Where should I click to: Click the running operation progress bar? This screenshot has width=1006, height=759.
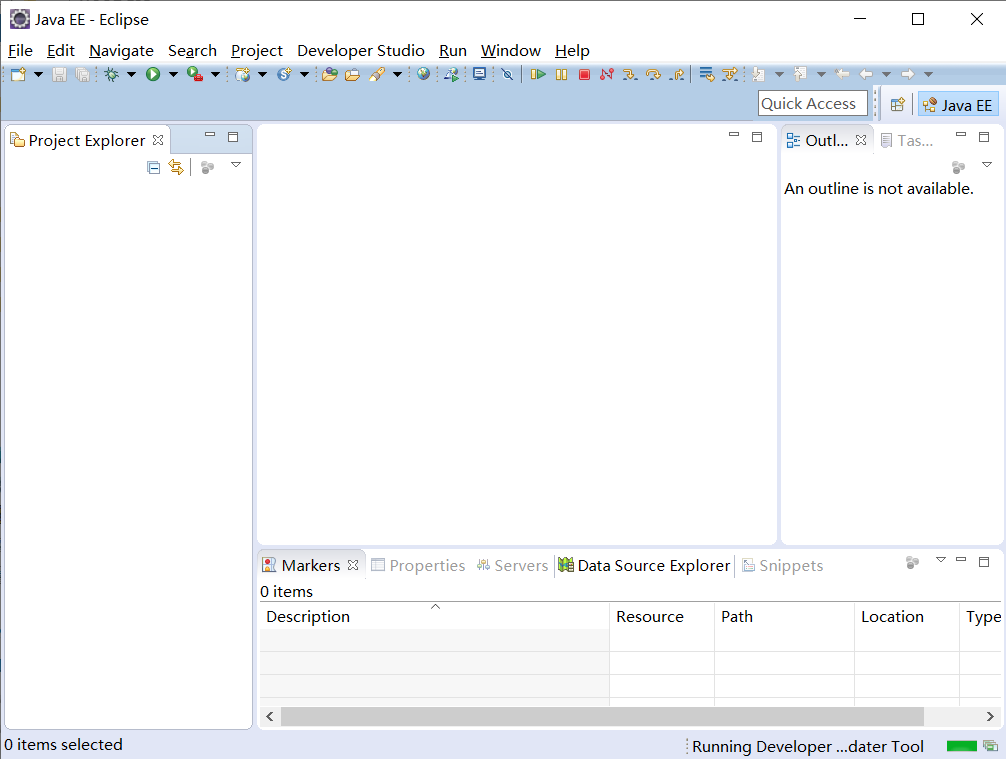[960, 746]
